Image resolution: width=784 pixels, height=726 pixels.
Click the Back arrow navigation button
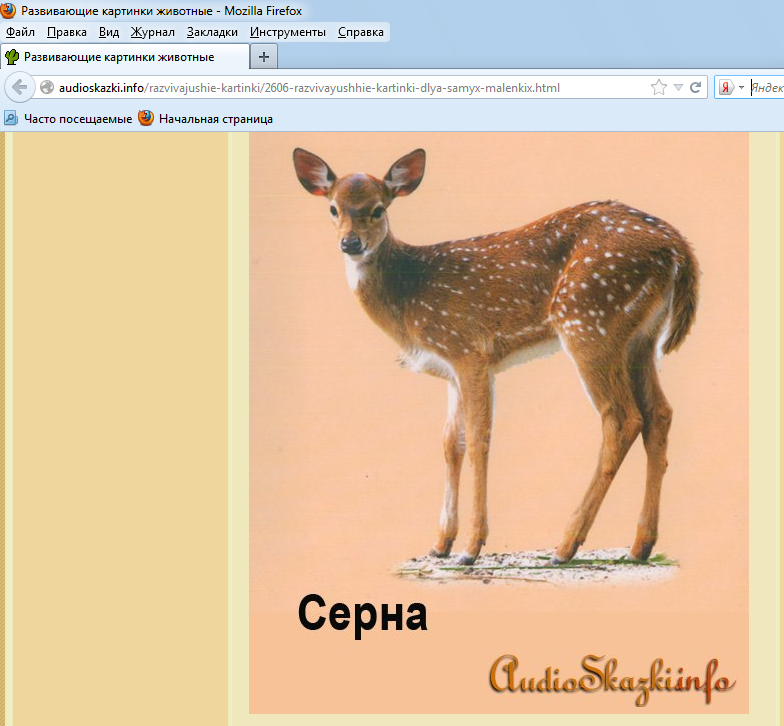(x=20, y=88)
